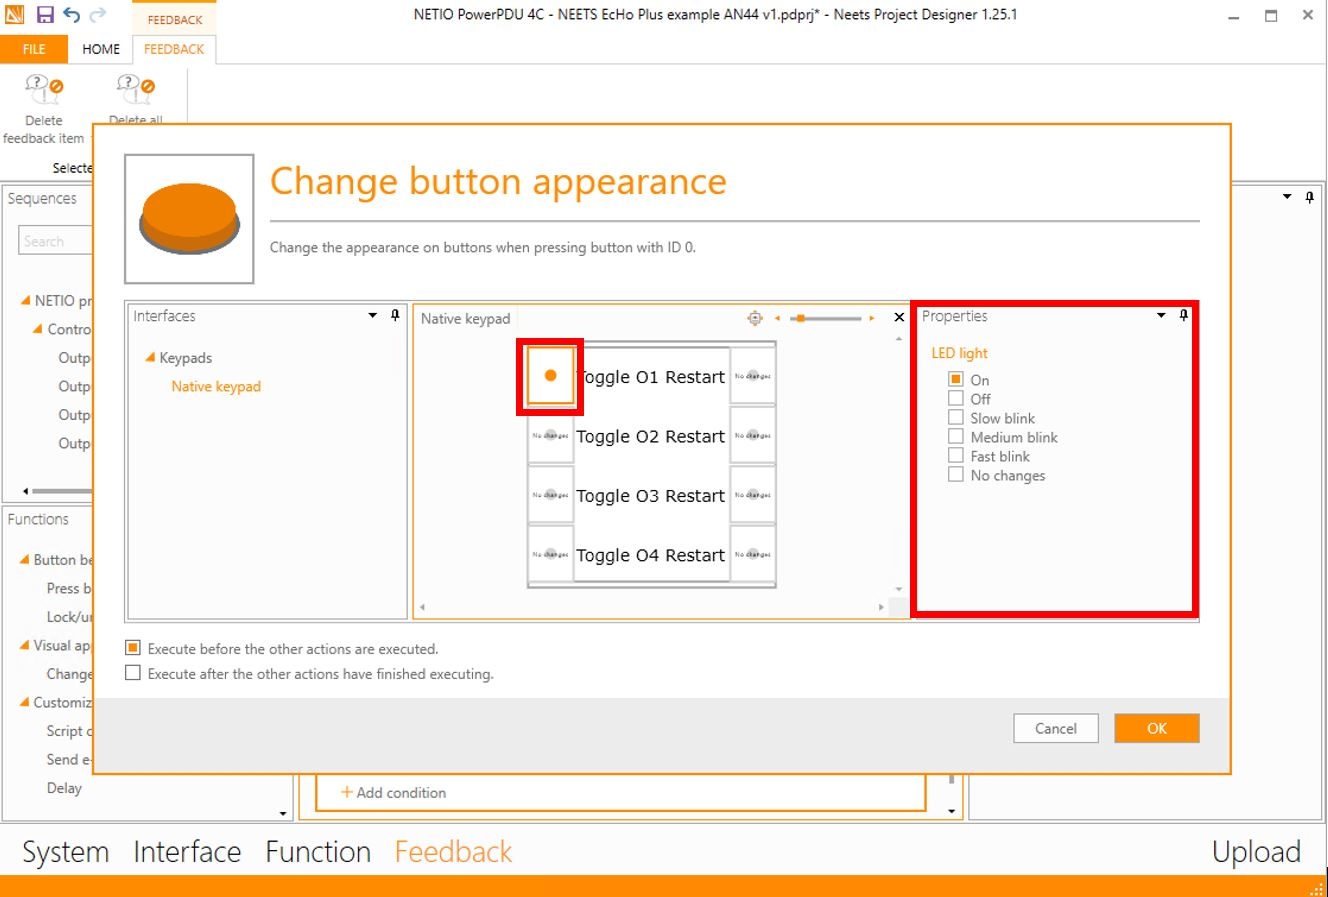Center the Native keypad view
The image size is (1328, 897).
coord(755,318)
